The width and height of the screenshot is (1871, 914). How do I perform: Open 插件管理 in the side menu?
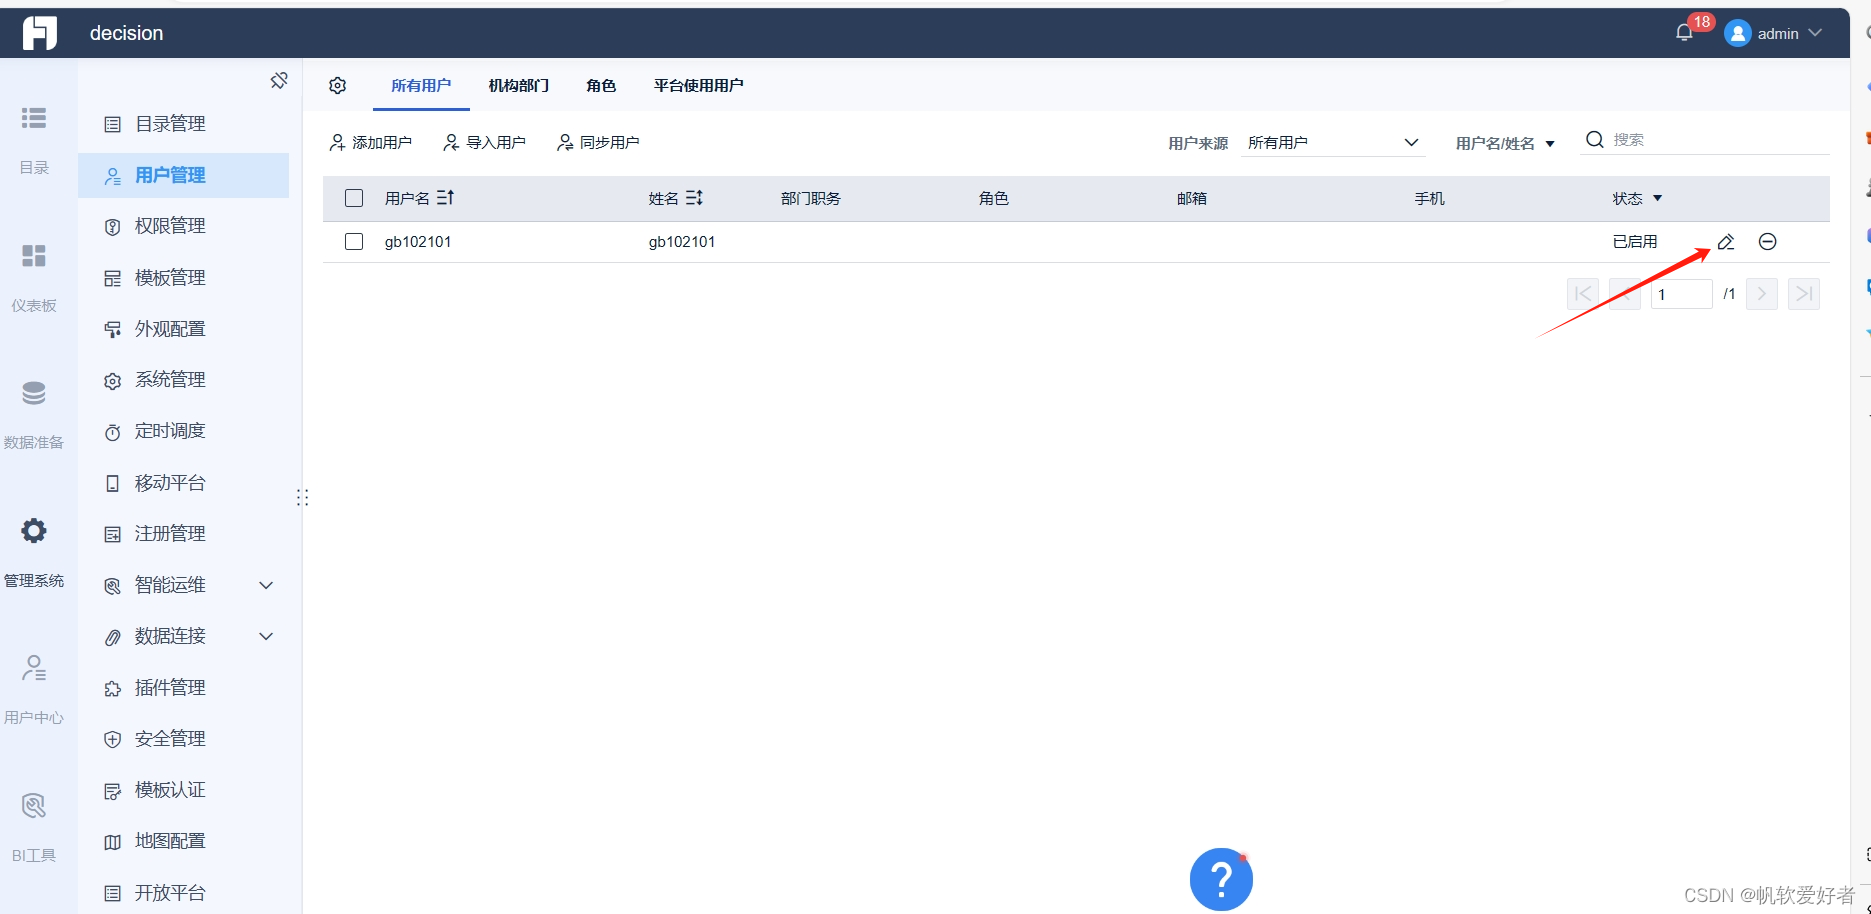(184, 688)
